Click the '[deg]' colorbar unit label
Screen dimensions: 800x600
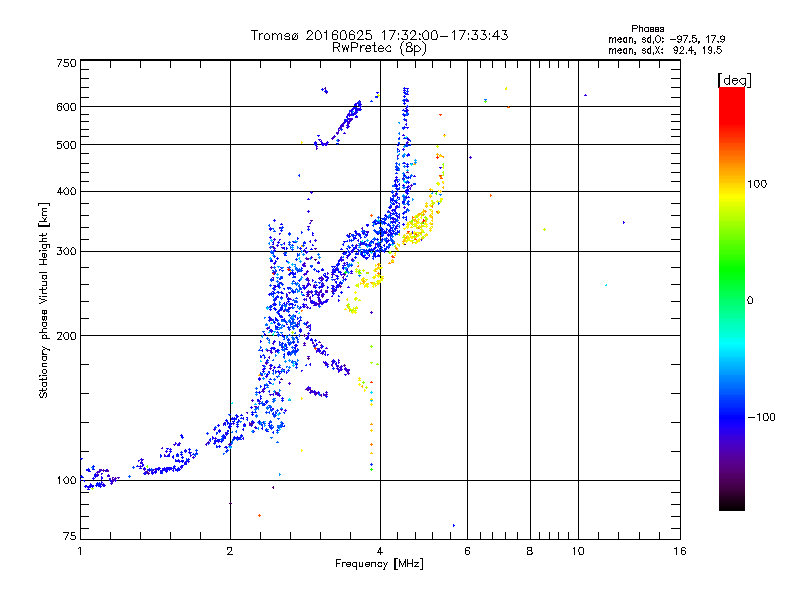(x=734, y=81)
